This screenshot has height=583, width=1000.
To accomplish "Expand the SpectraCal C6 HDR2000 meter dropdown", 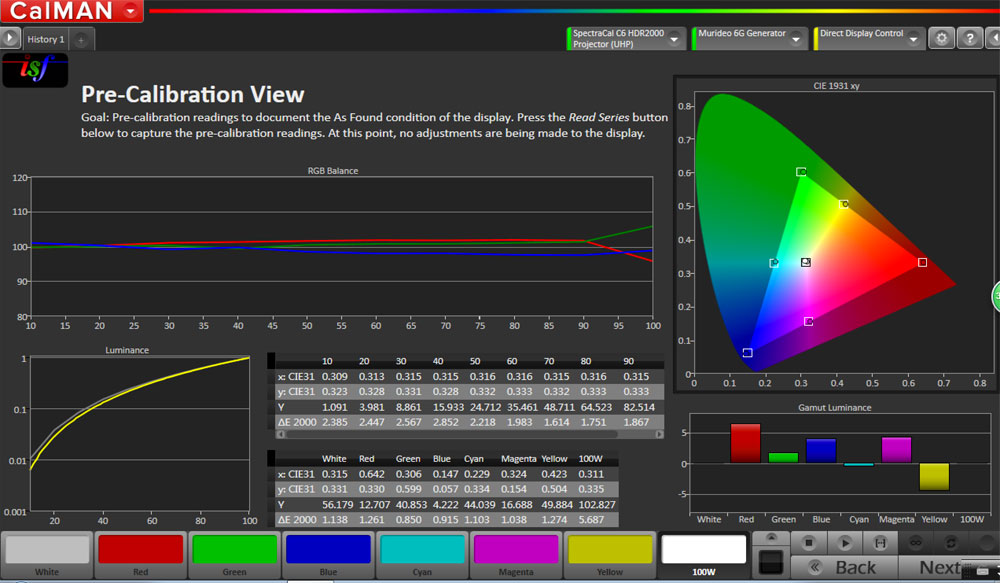I will pyautogui.click(x=675, y=39).
